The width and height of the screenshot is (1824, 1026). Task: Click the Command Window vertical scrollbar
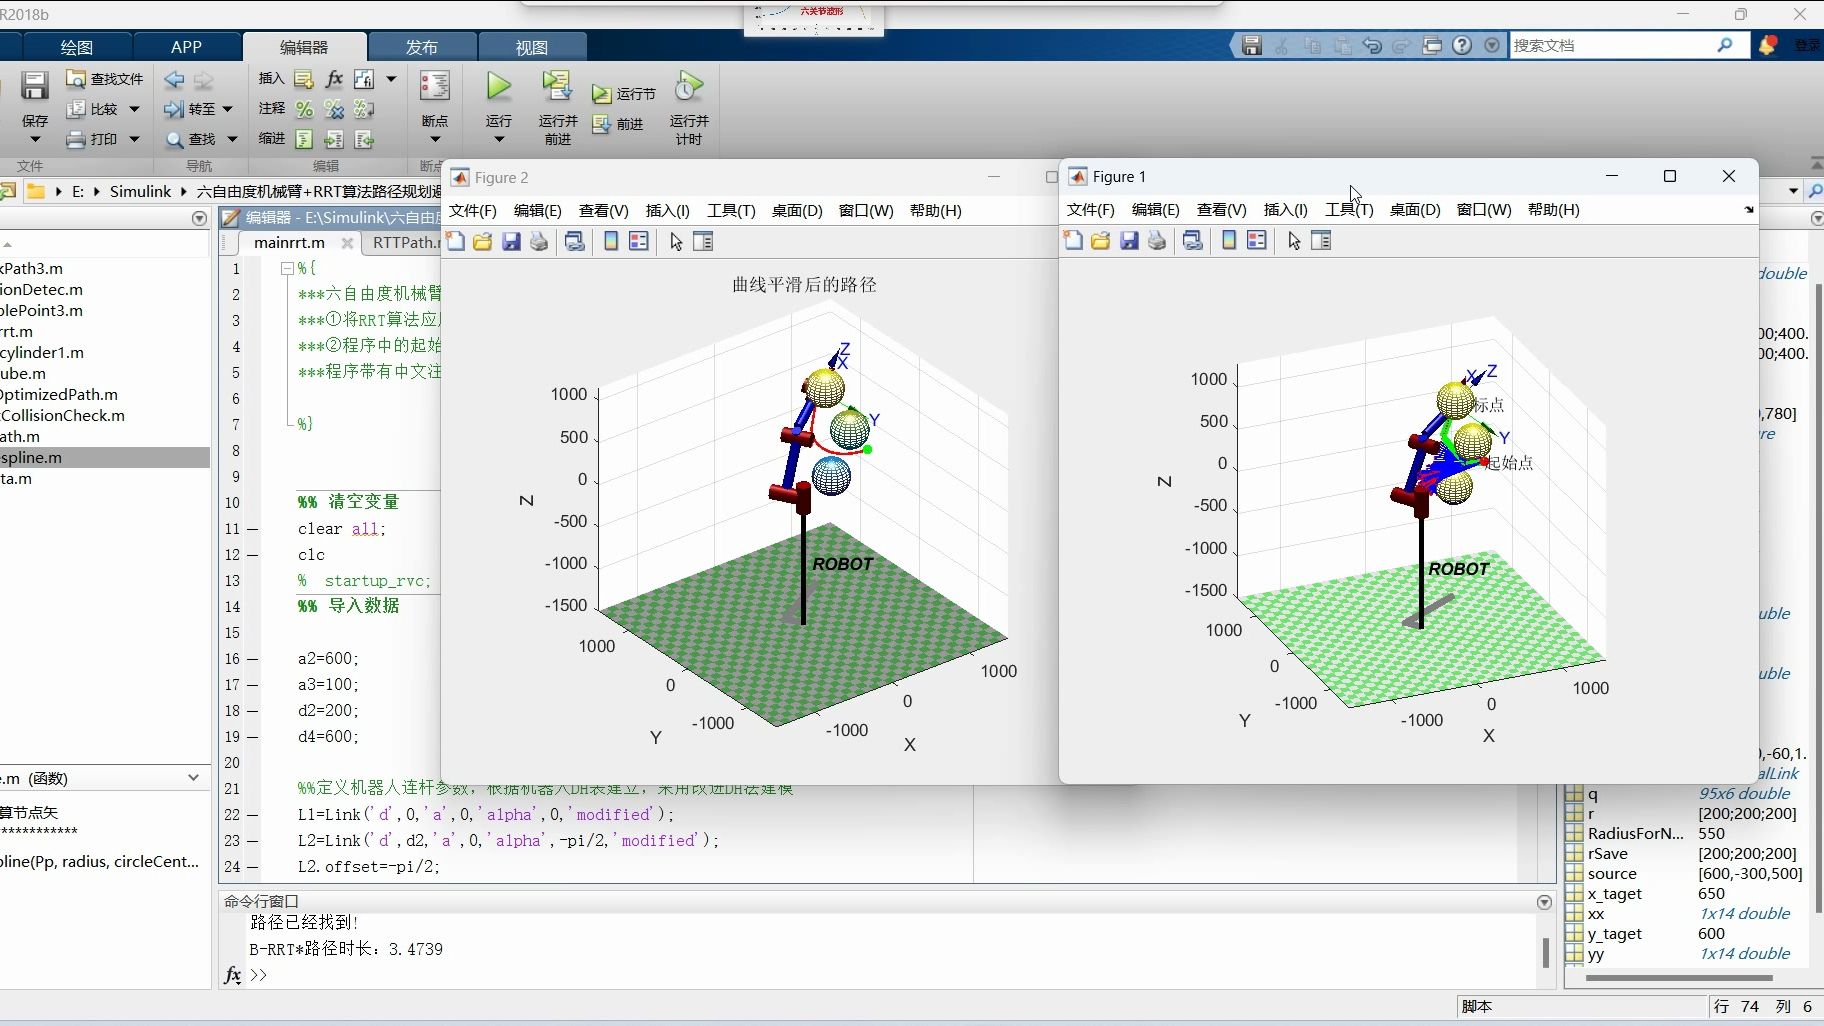coord(1545,951)
